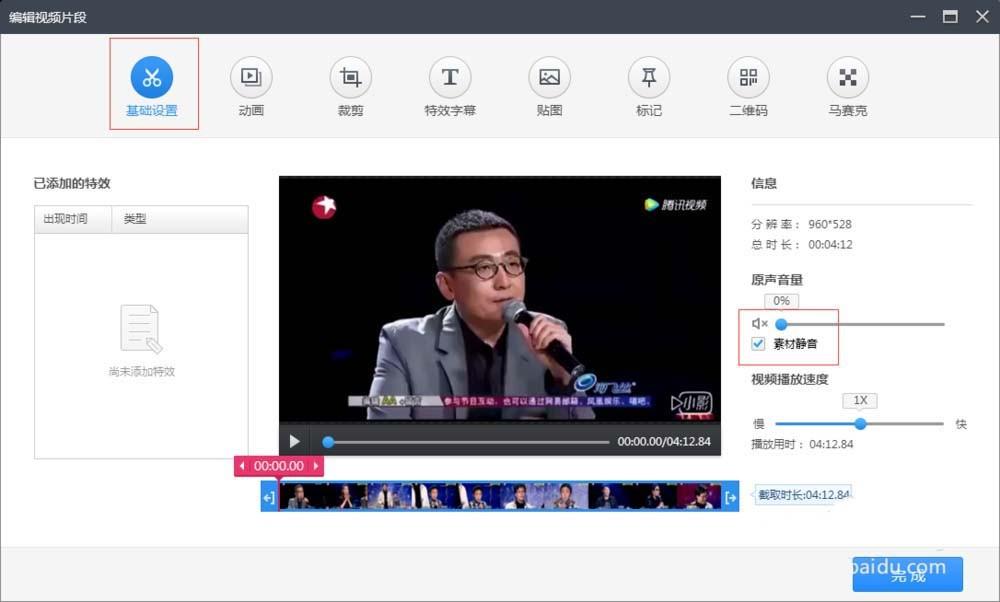Open the 二维码 QR code tool
1000x602 pixels.
point(747,84)
